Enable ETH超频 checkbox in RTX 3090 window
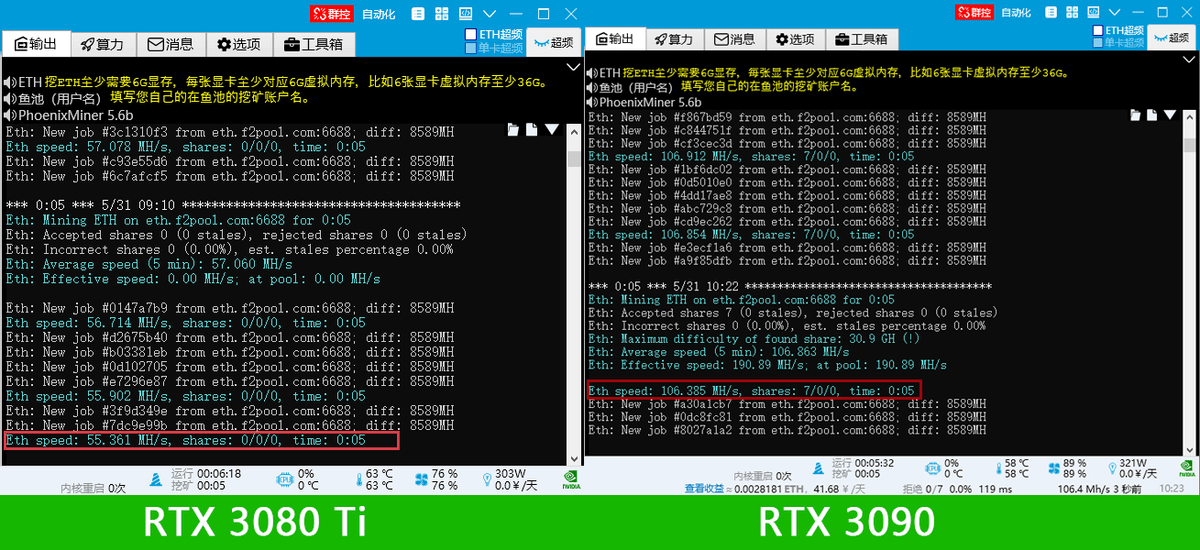Image resolution: width=1200 pixels, height=550 pixels. pos(1097,30)
